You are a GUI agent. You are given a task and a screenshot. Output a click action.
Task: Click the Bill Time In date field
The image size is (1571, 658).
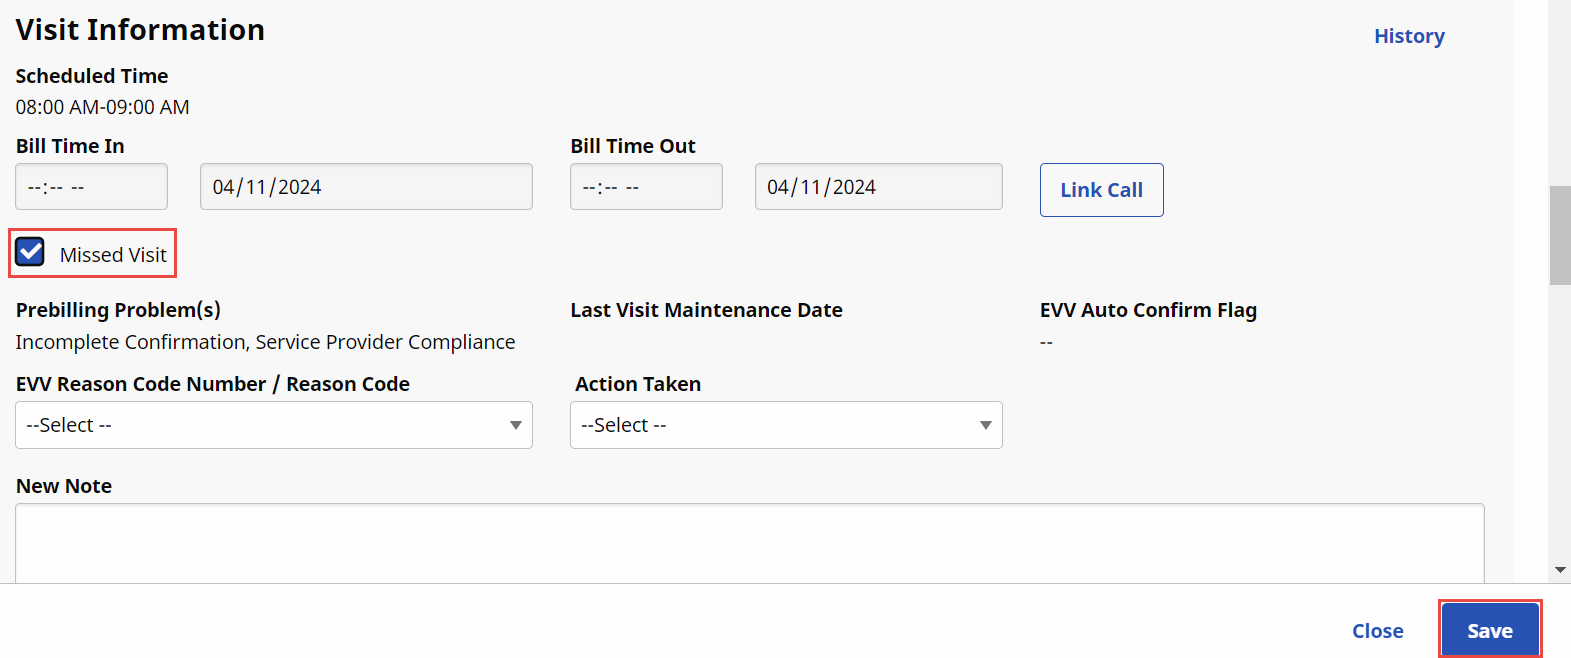pyautogui.click(x=365, y=187)
